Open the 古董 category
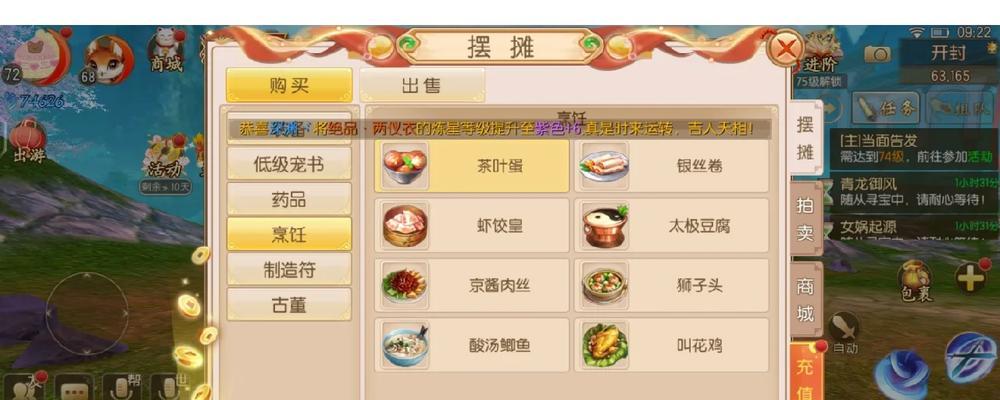This screenshot has height=400, width=1000. pyautogui.click(x=289, y=305)
